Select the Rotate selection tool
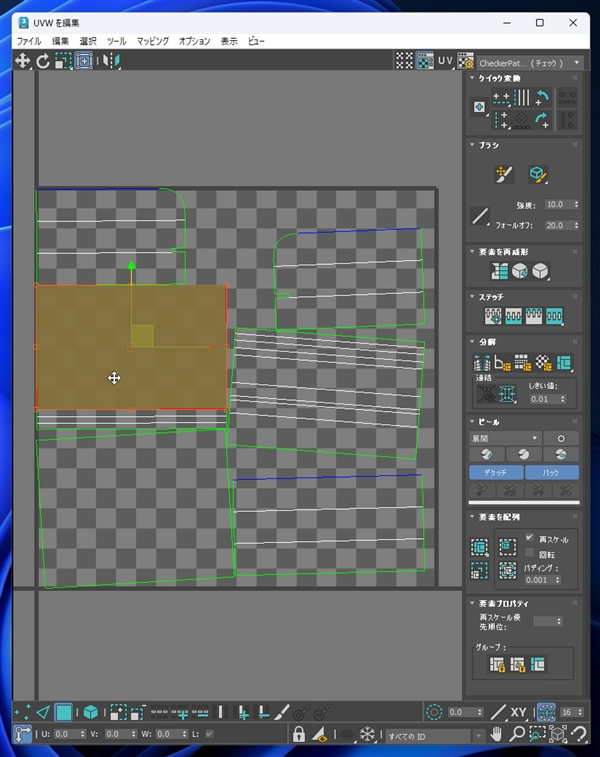The width and height of the screenshot is (600, 757). click(42, 61)
